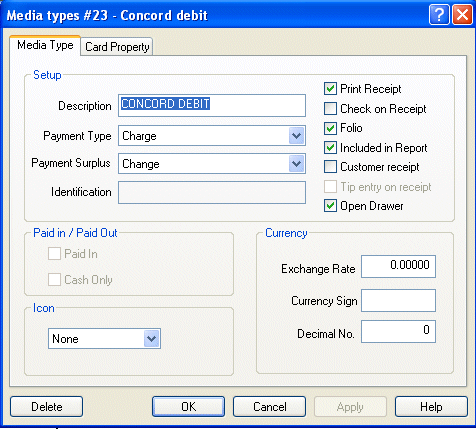476x429 pixels.
Task: Click the title bar help question-mark icon
Action: click(x=439, y=15)
